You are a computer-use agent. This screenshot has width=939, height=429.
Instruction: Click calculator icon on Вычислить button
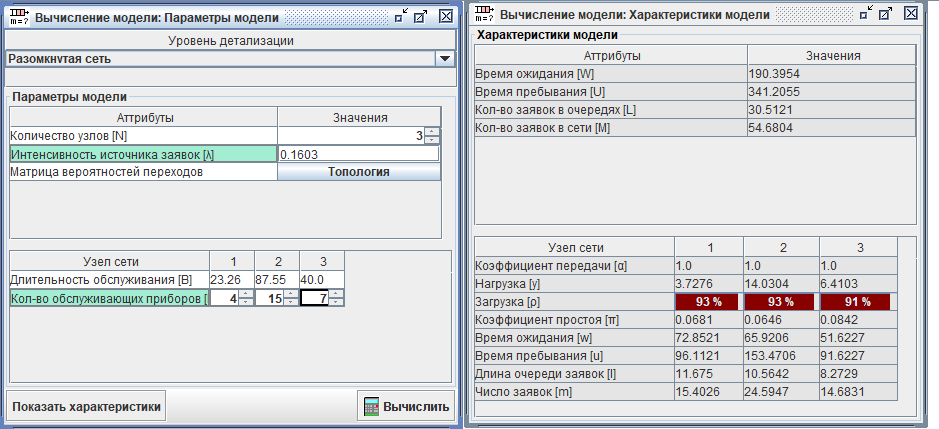pos(371,406)
